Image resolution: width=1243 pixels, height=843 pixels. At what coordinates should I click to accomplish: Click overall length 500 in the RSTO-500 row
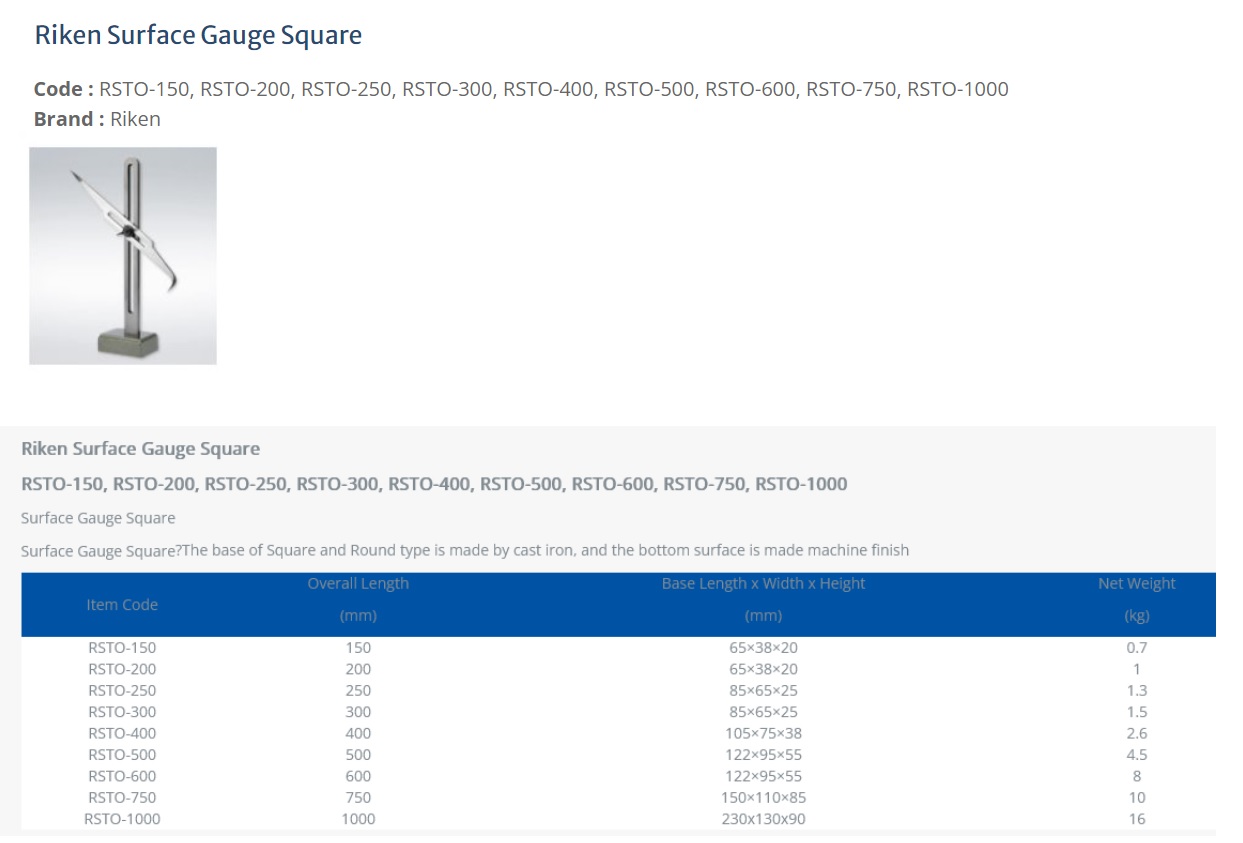click(358, 755)
